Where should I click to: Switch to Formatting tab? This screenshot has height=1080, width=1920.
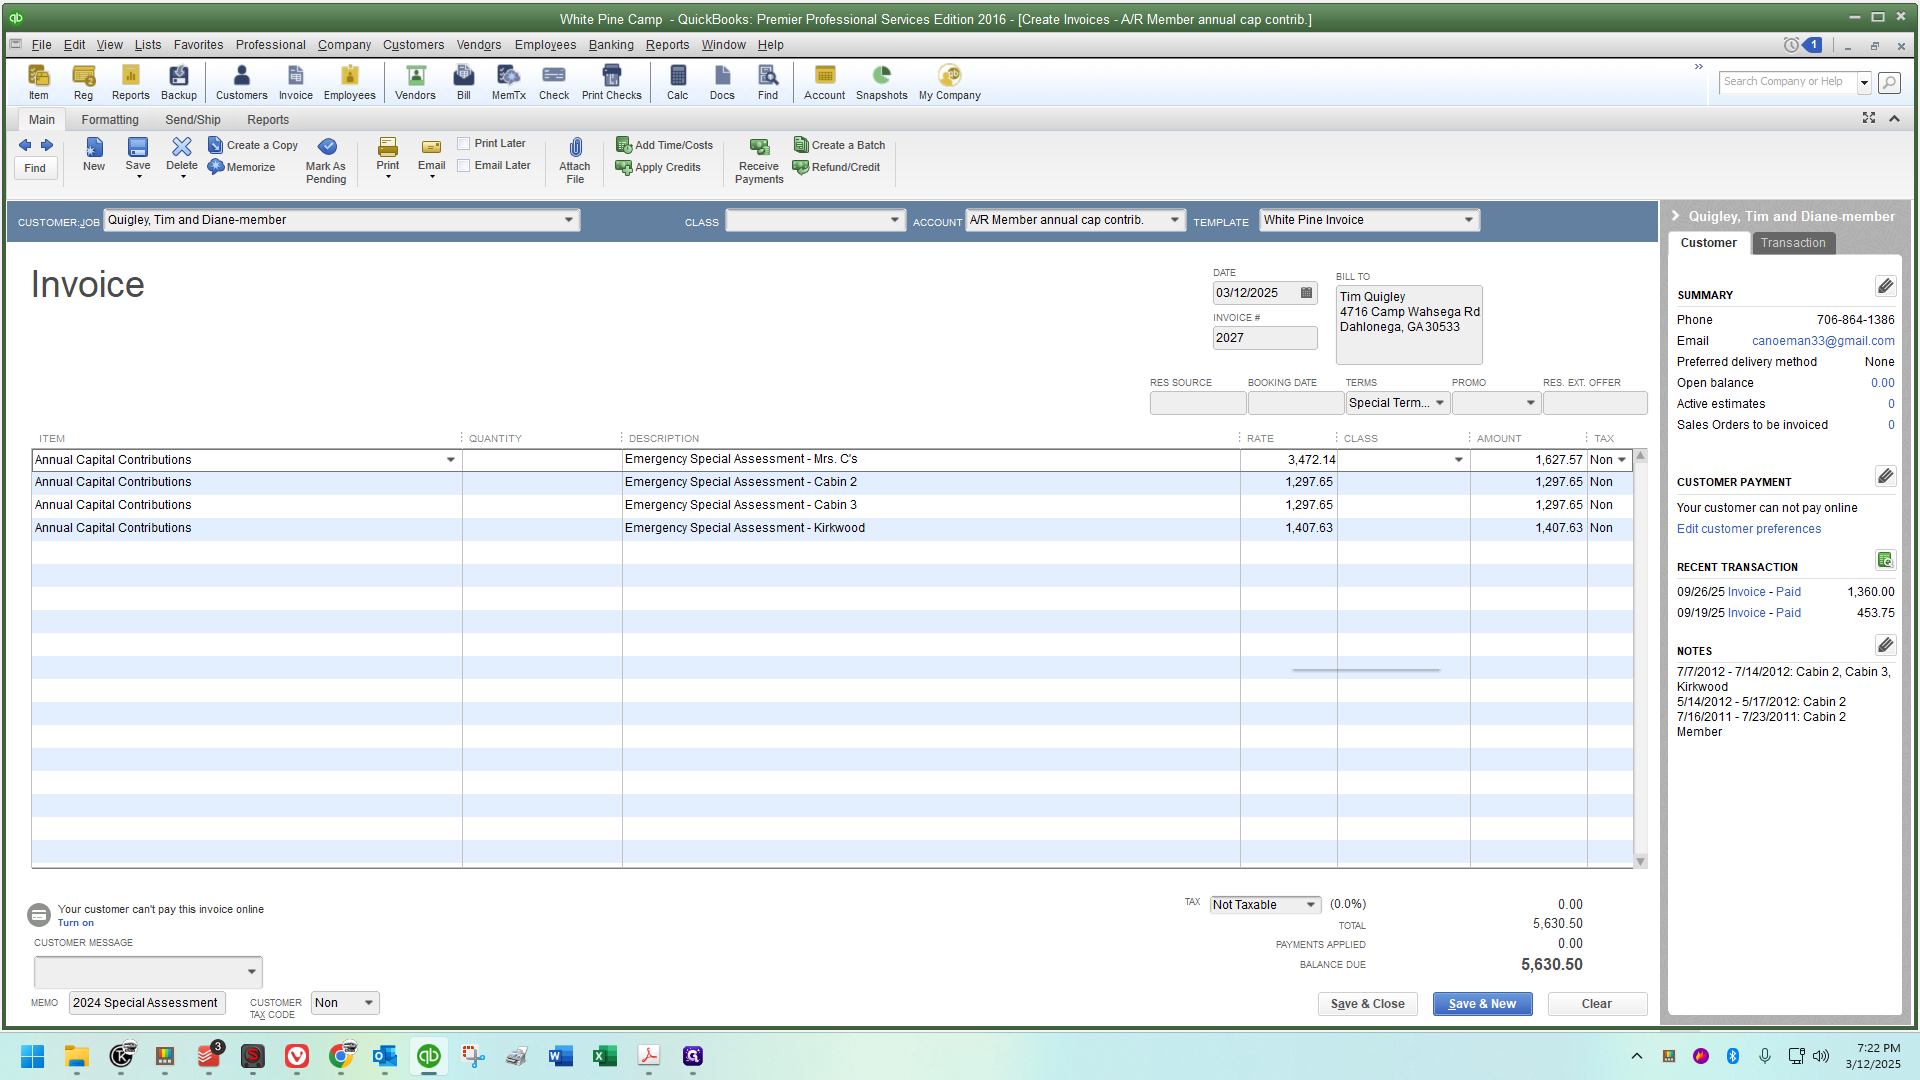point(110,120)
